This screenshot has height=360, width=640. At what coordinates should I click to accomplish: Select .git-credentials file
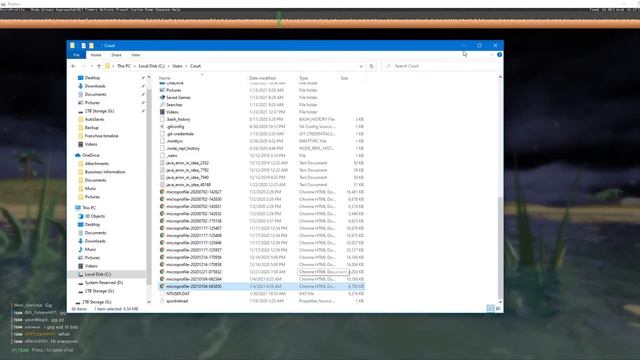click(180, 134)
